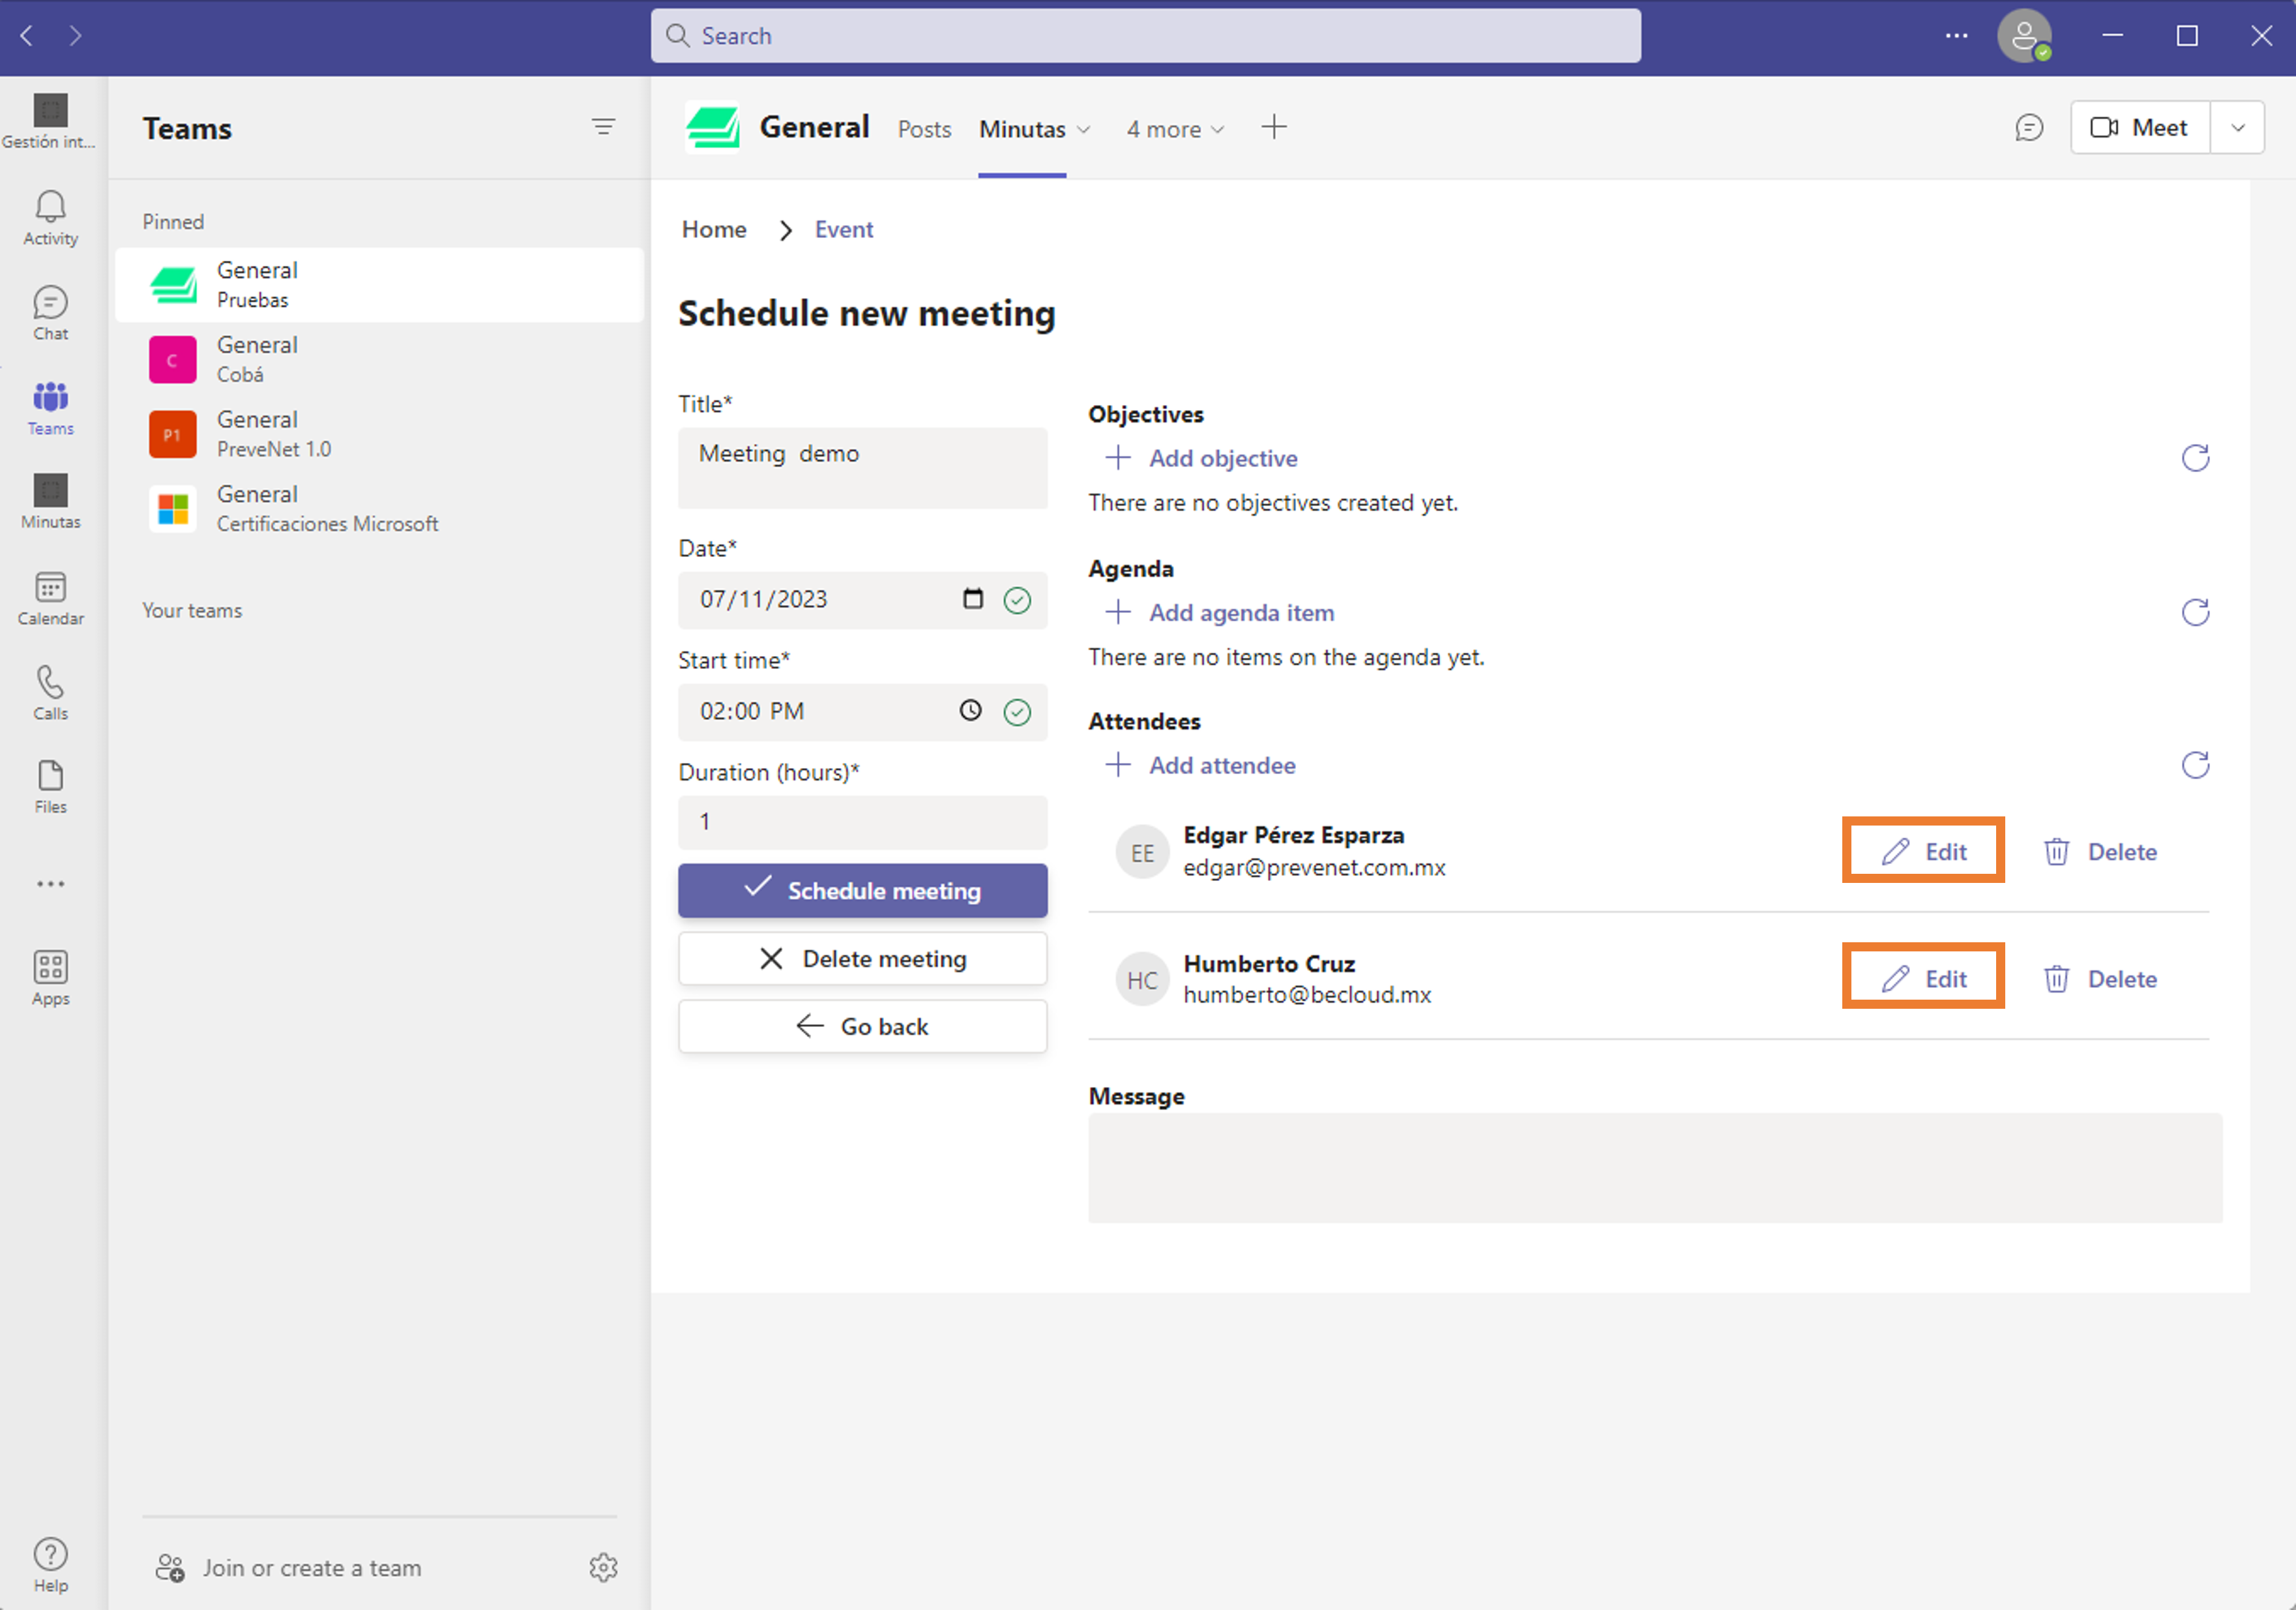The height and width of the screenshot is (1610, 2296).
Task: Open the time picker clock icon
Action: pos(970,710)
